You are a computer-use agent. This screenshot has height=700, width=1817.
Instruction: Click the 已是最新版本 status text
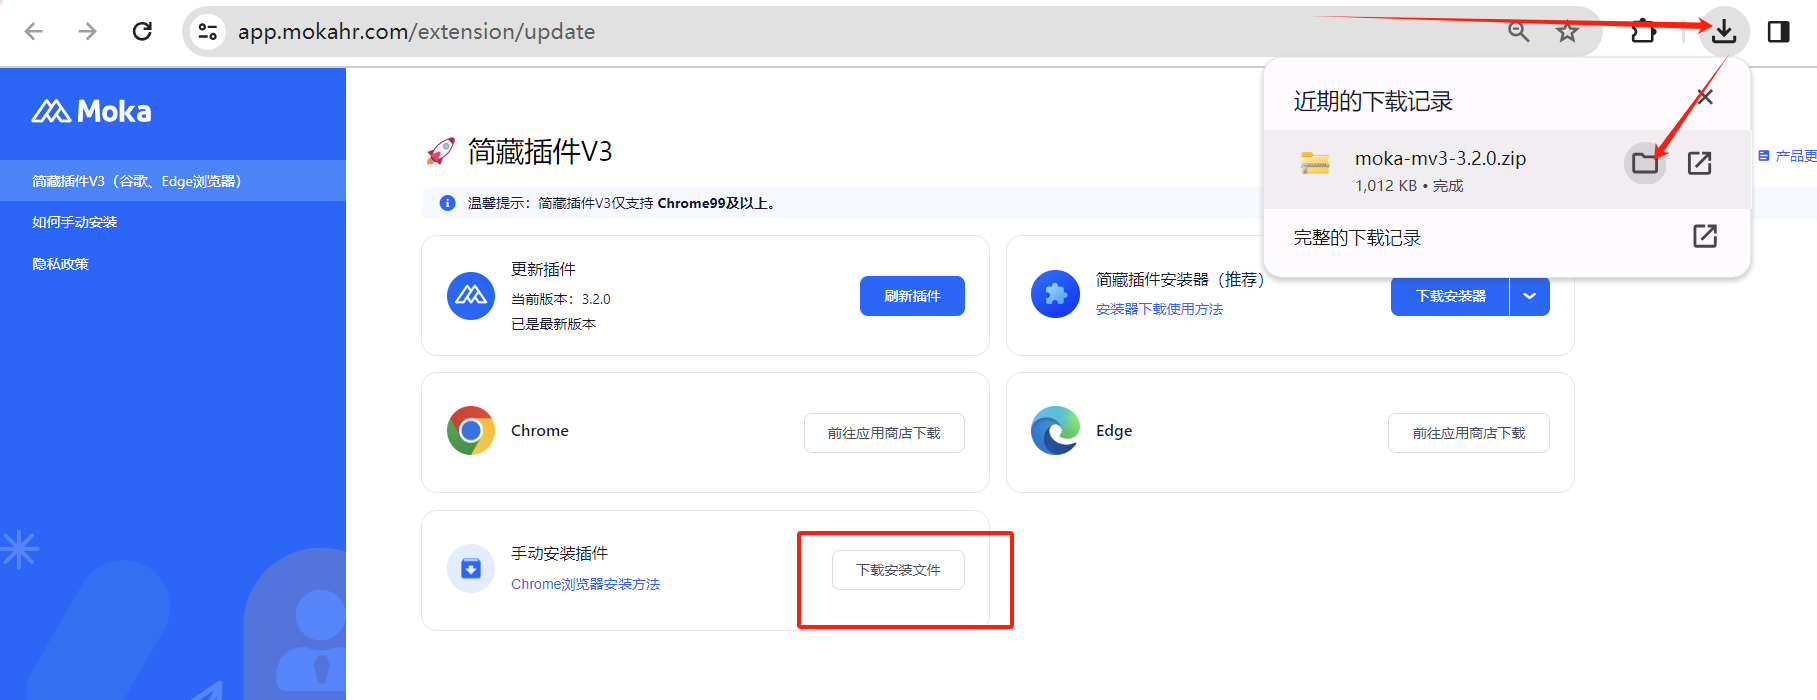(553, 324)
